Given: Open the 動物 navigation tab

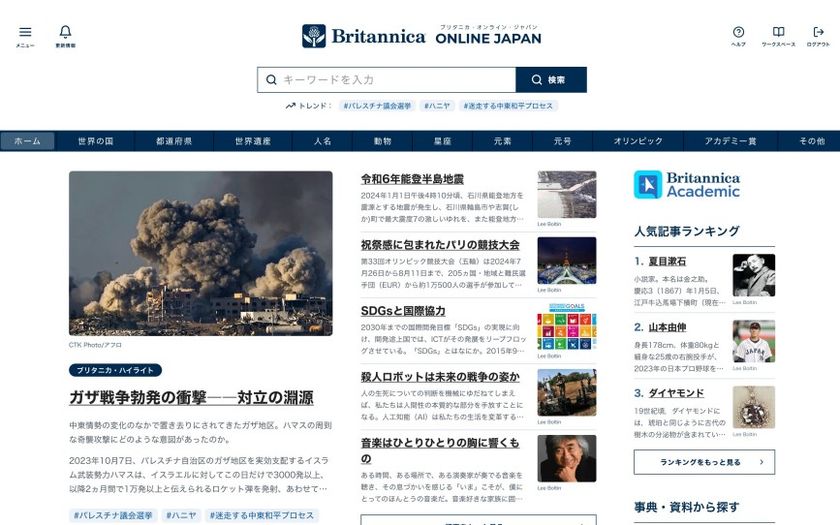Looking at the screenshot, I should [382, 141].
